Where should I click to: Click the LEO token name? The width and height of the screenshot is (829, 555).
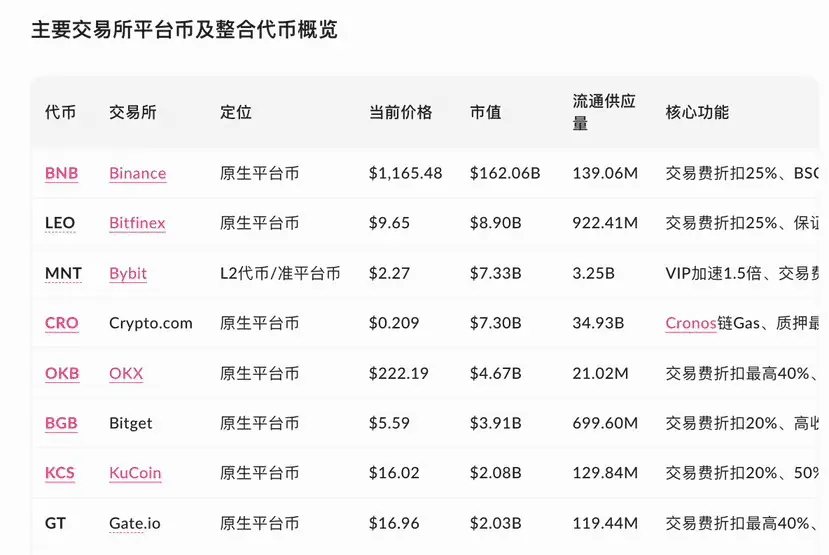coord(60,223)
